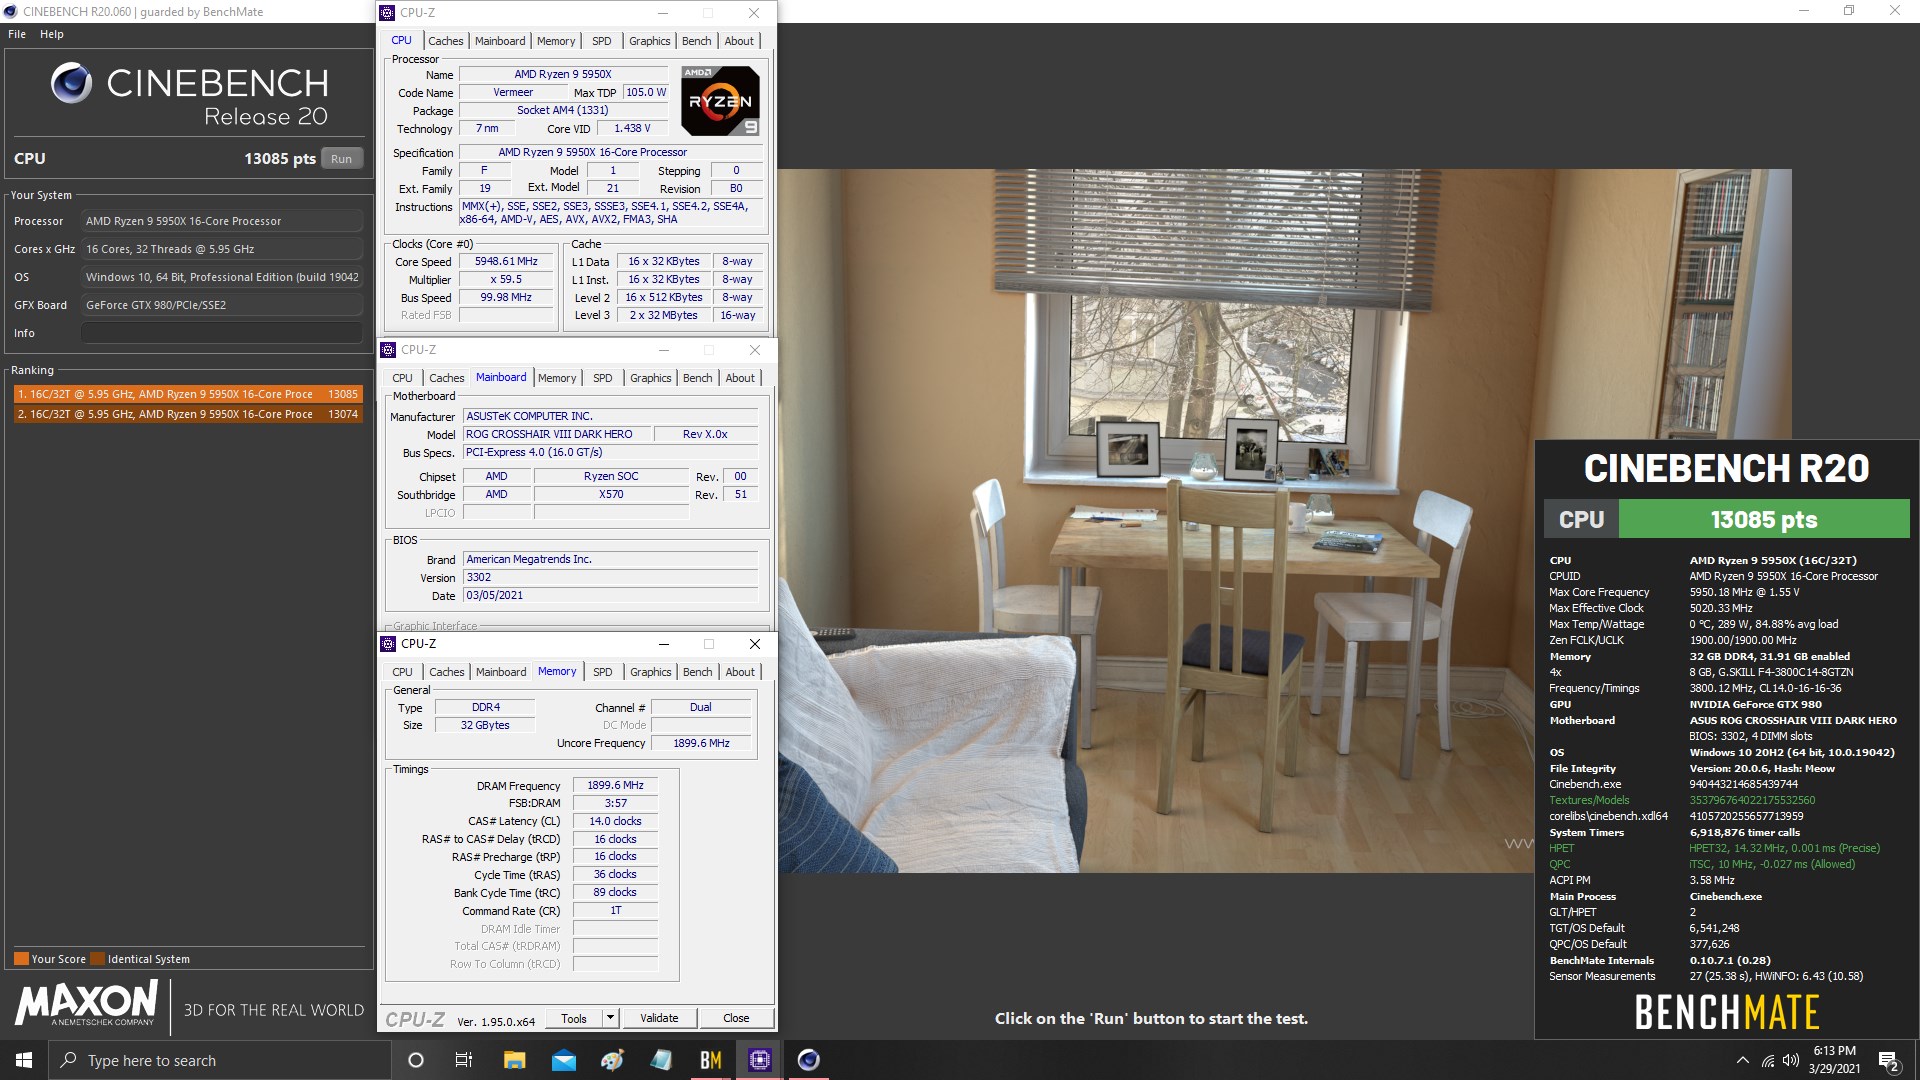Open SPD tab in top CPU-Z window
Screen dimensions: 1920x1080
click(x=601, y=41)
